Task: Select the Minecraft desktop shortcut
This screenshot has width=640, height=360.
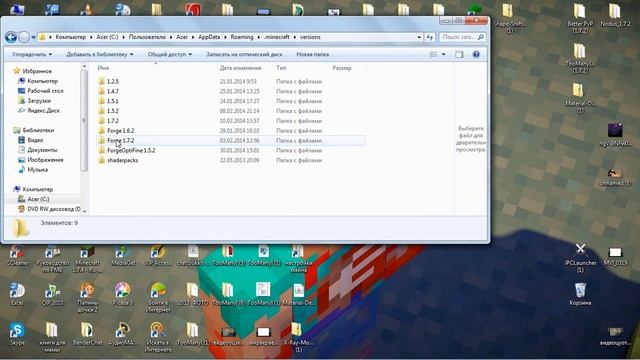Action: click(x=87, y=259)
